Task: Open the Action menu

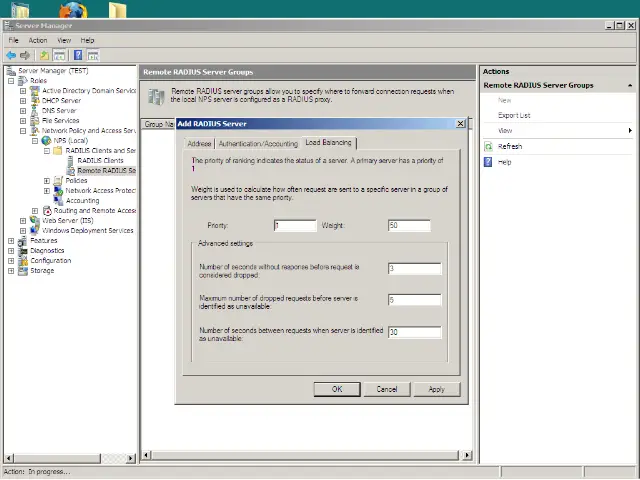Action: click(38, 40)
